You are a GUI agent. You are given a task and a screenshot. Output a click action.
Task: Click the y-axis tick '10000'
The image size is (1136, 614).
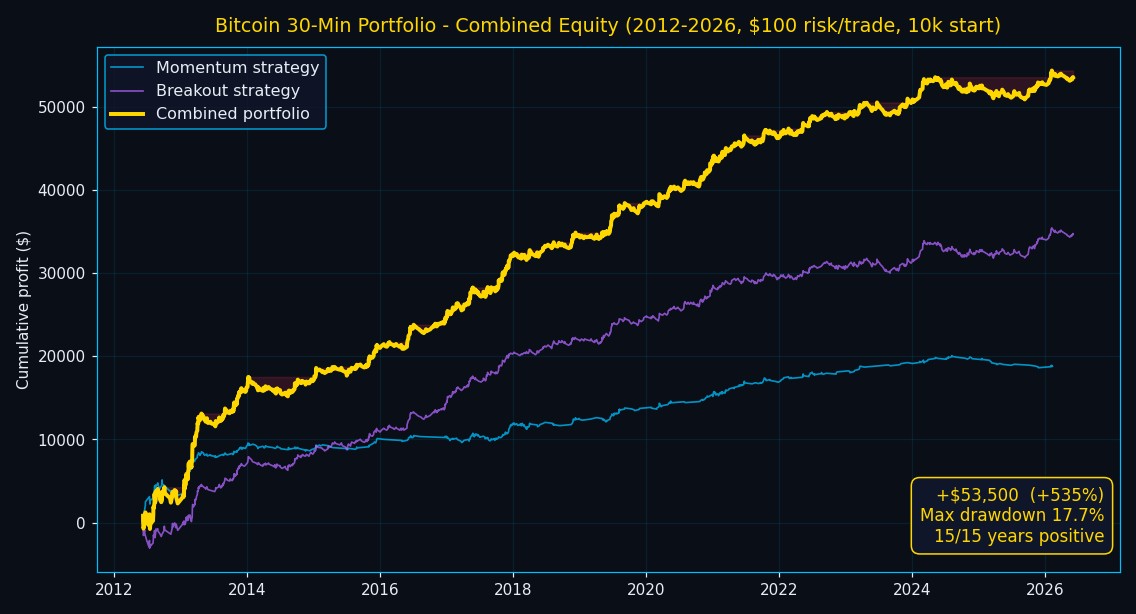click(61, 440)
